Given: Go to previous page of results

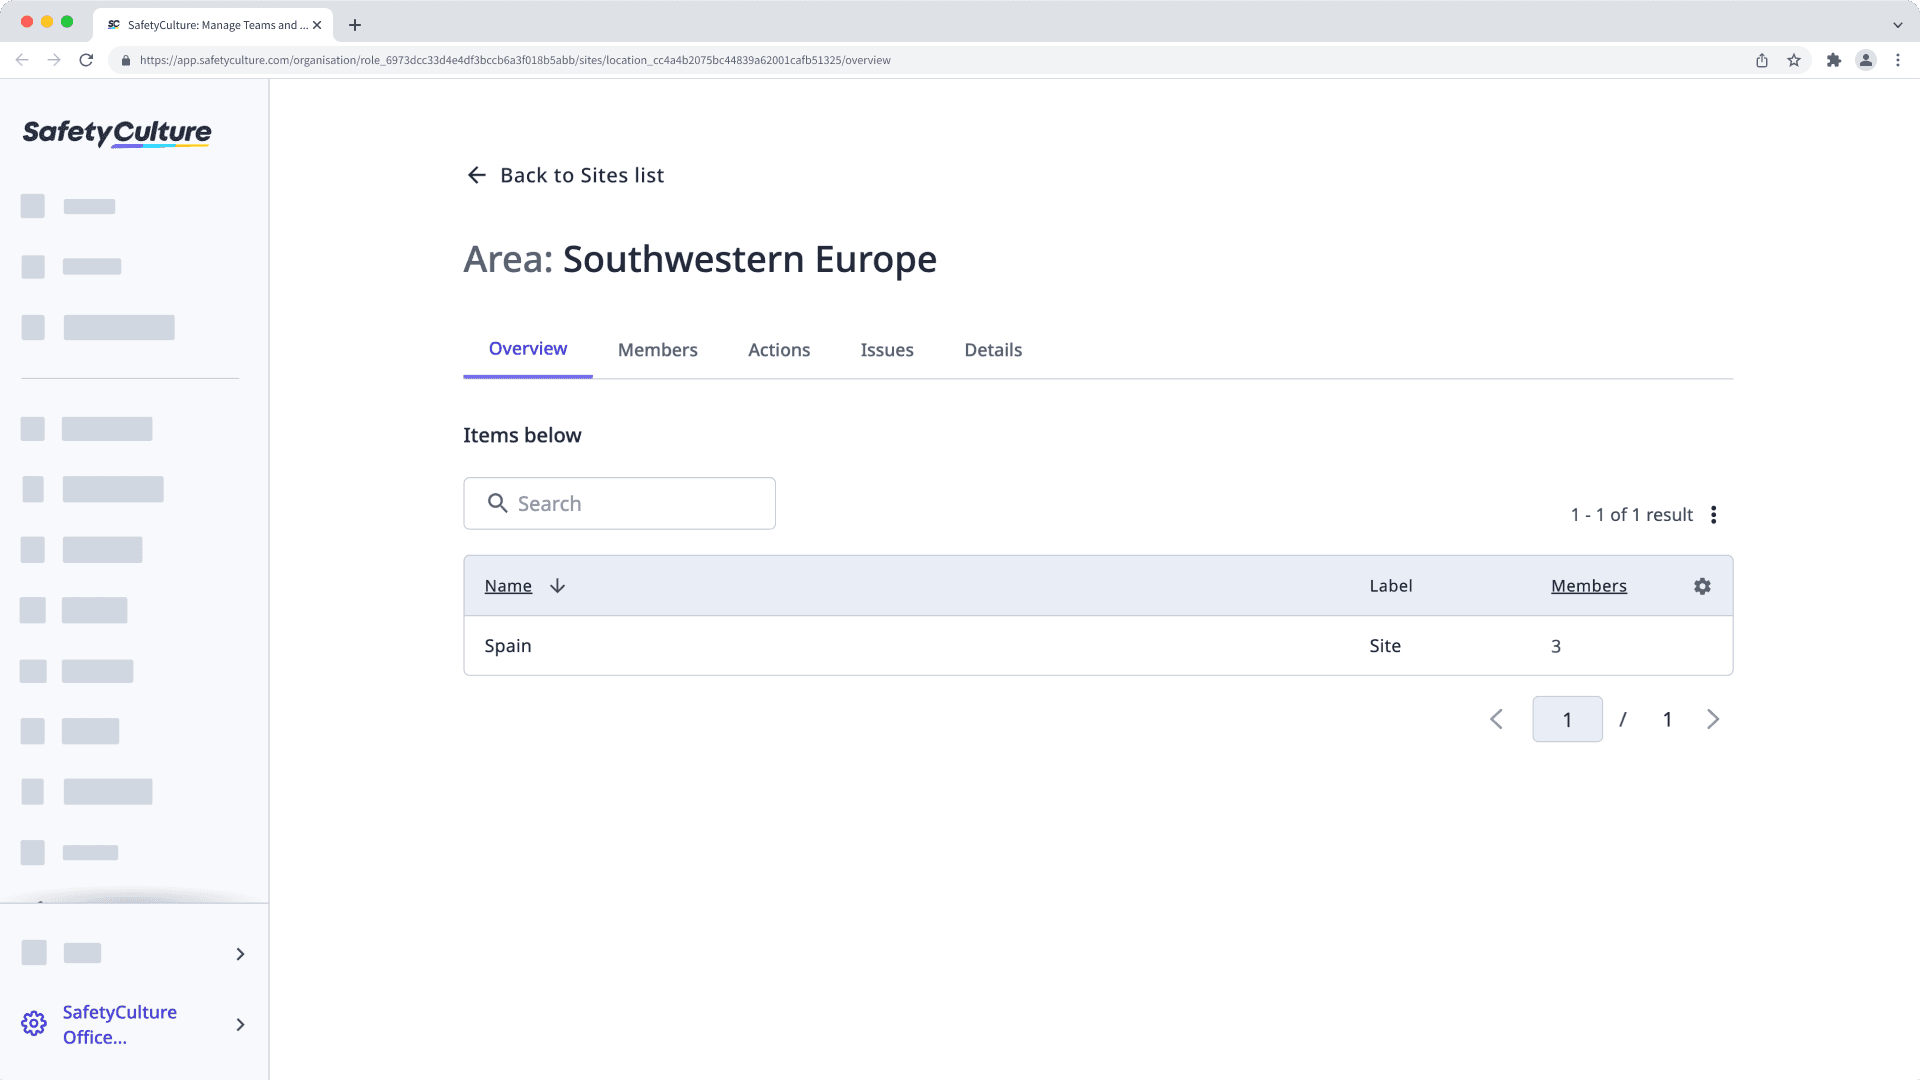Looking at the screenshot, I should tap(1496, 719).
